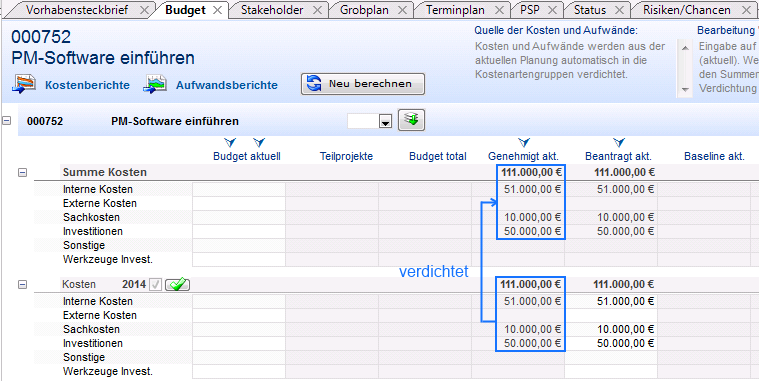Click the Budget total column header
The height and width of the screenshot is (381, 759).
point(438,156)
